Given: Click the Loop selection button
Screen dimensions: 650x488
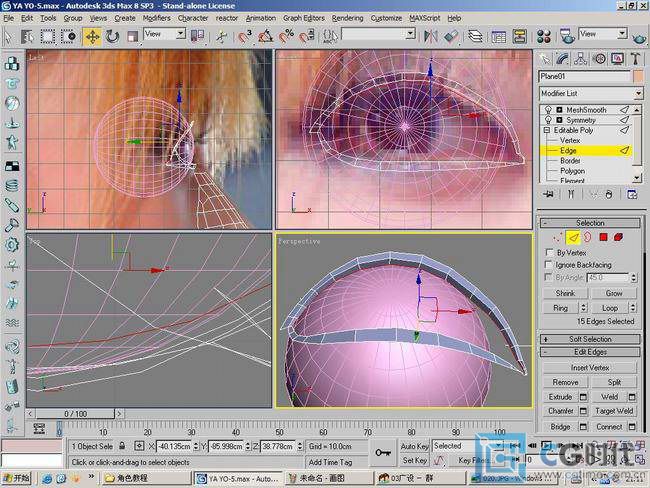Looking at the screenshot, I should click(610, 308).
